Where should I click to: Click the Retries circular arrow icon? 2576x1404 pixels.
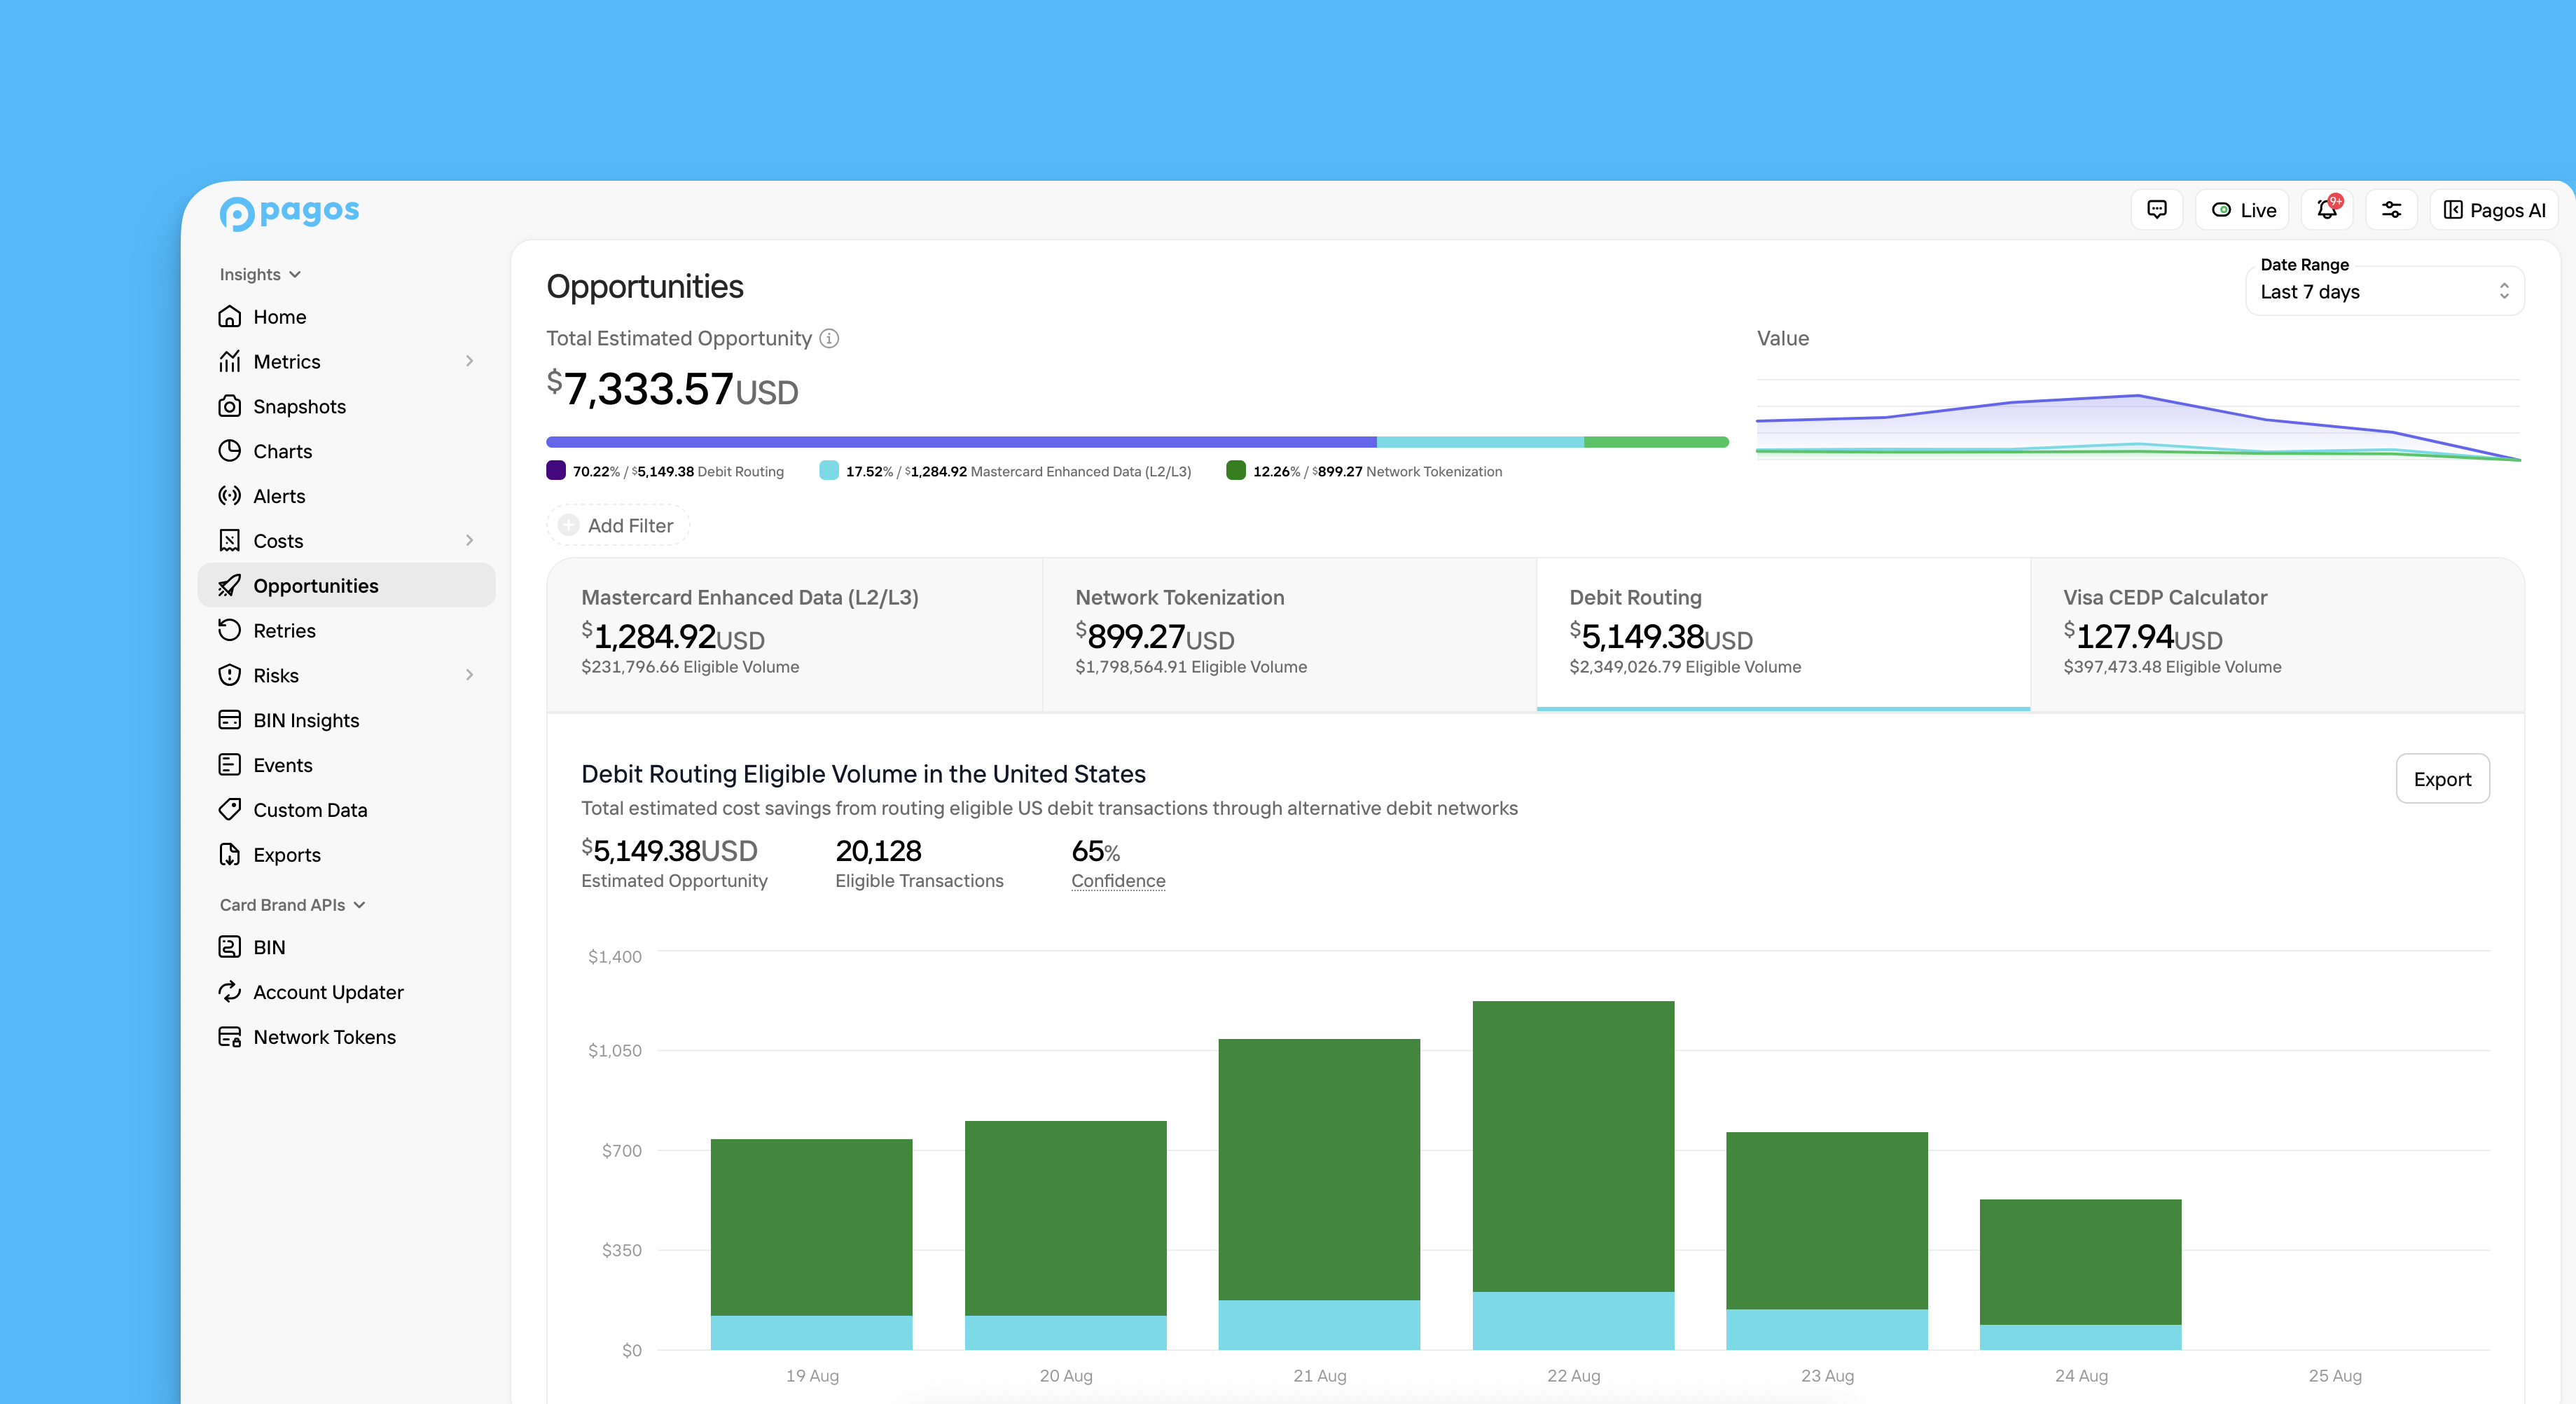pos(230,630)
